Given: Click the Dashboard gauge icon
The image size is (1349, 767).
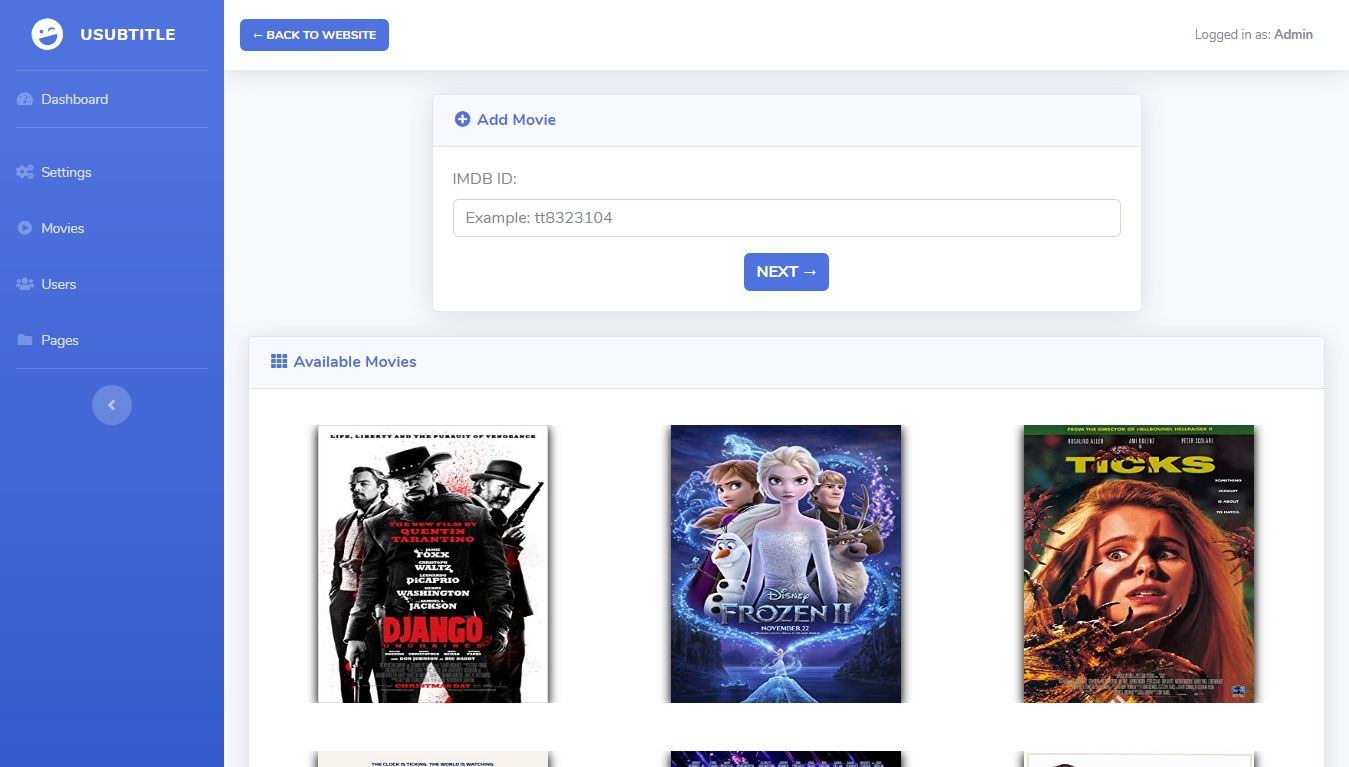Looking at the screenshot, I should (x=25, y=99).
